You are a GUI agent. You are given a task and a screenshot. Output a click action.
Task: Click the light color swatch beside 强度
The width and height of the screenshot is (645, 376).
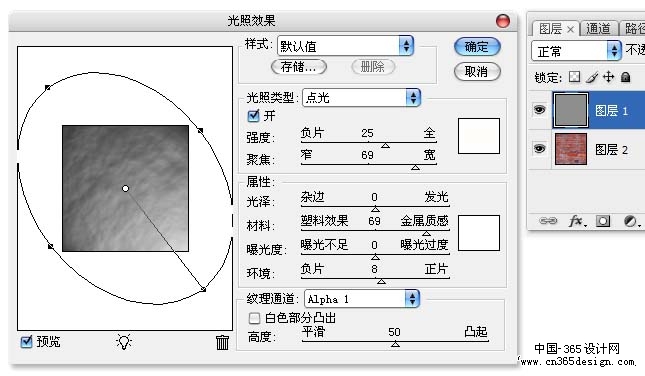click(479, 136)
